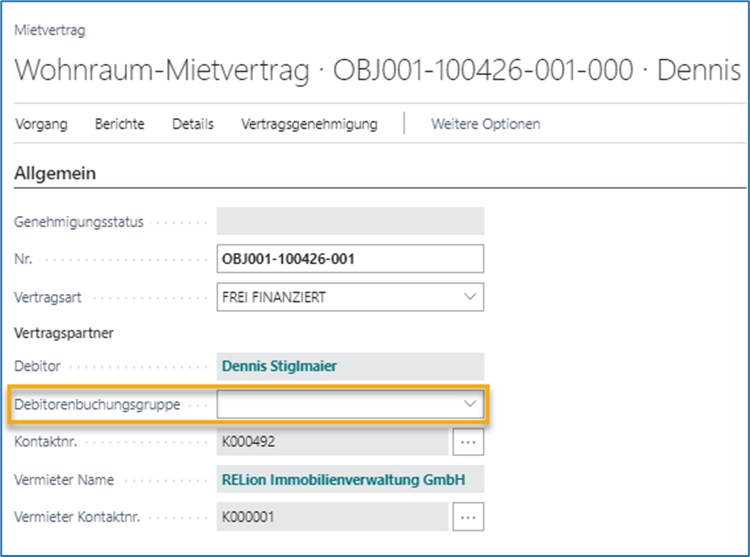Follow the Dennis Stiglmaier debitor link
Image resolution: width=750 pixels, height=557 pixels.
[x=279, y=367]
